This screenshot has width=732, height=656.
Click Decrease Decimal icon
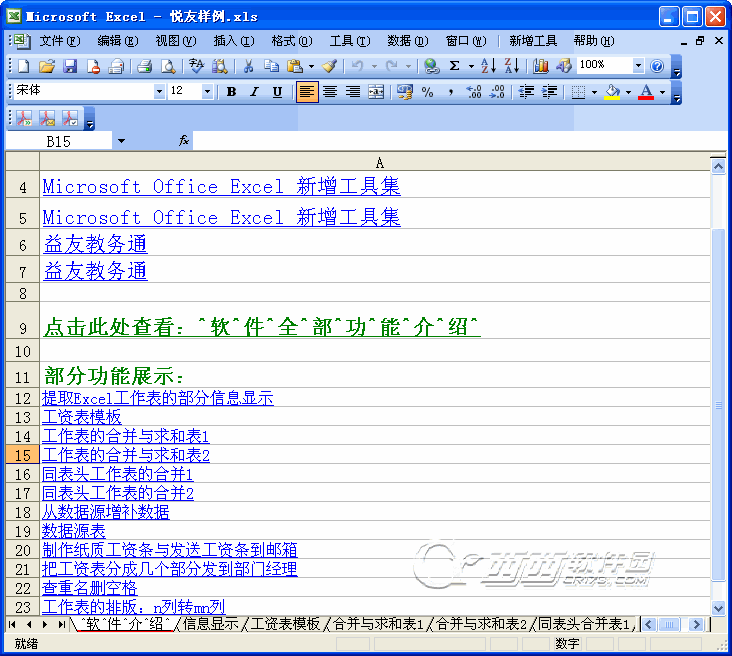[497, 92]
